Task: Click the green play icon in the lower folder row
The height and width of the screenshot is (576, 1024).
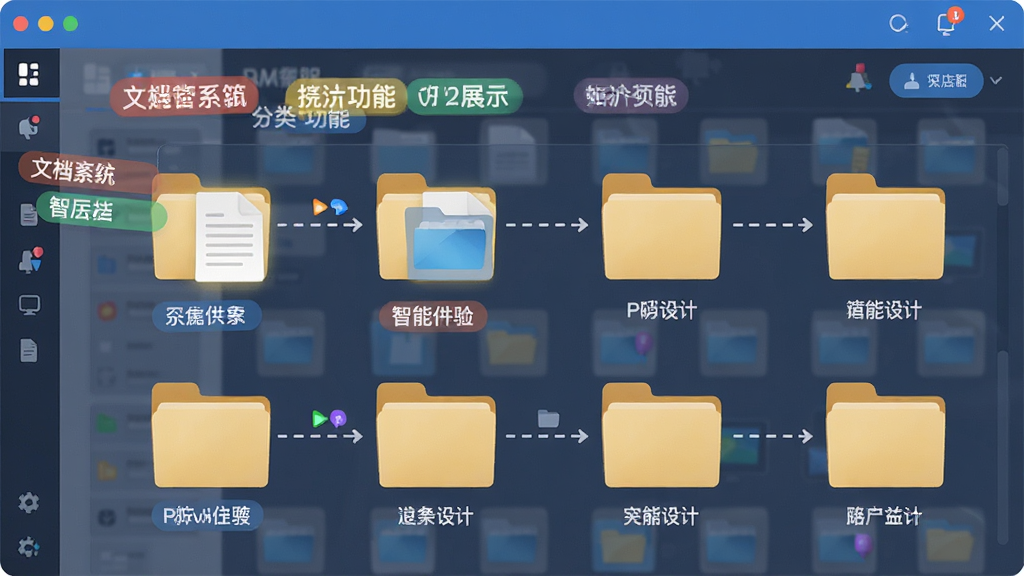Action: point(319,419)
